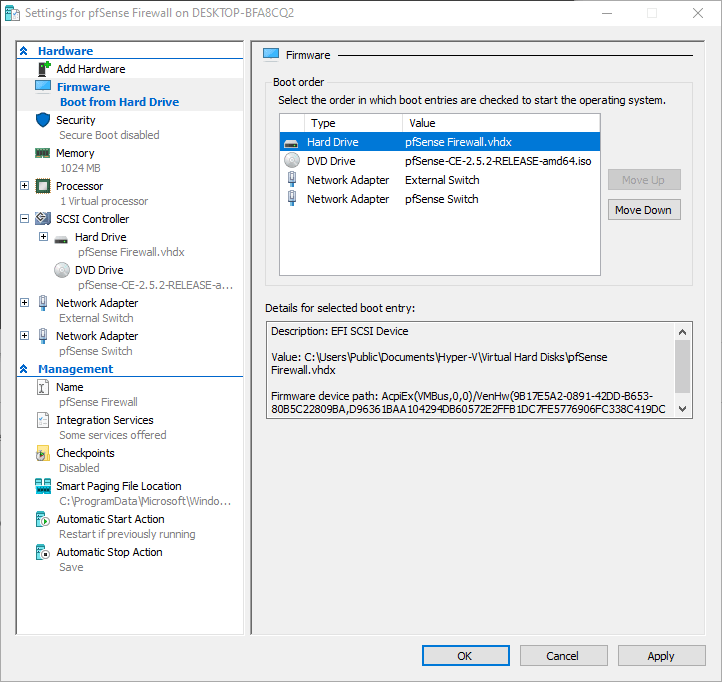
Task: Click the DVD Drive disc icon in the tree
Action: [62, 270]
